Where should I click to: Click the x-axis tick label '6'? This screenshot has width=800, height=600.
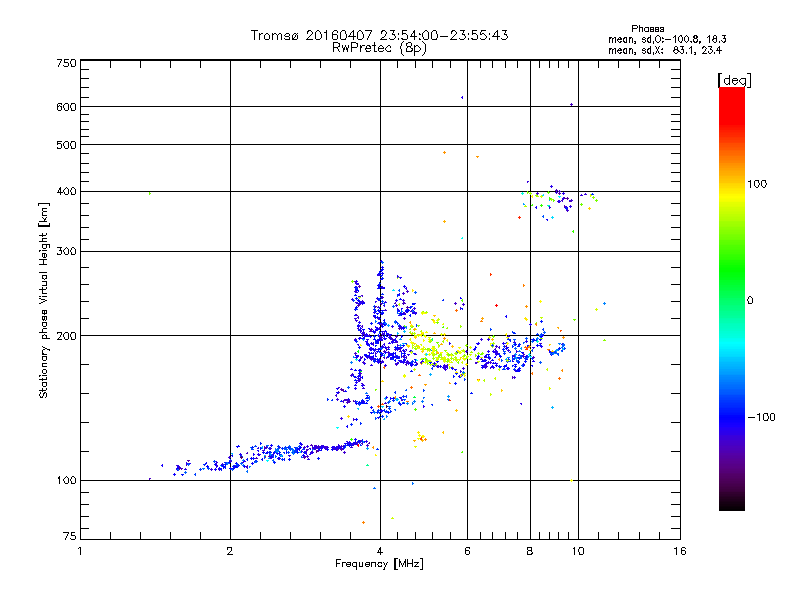467,551
